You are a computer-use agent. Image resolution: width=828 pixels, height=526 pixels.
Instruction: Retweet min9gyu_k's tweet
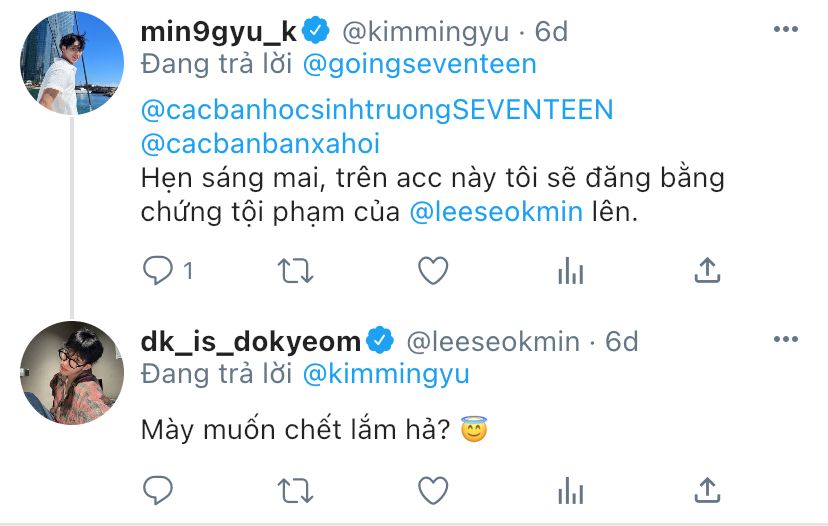pyautogui.click(x=294, y=270)
